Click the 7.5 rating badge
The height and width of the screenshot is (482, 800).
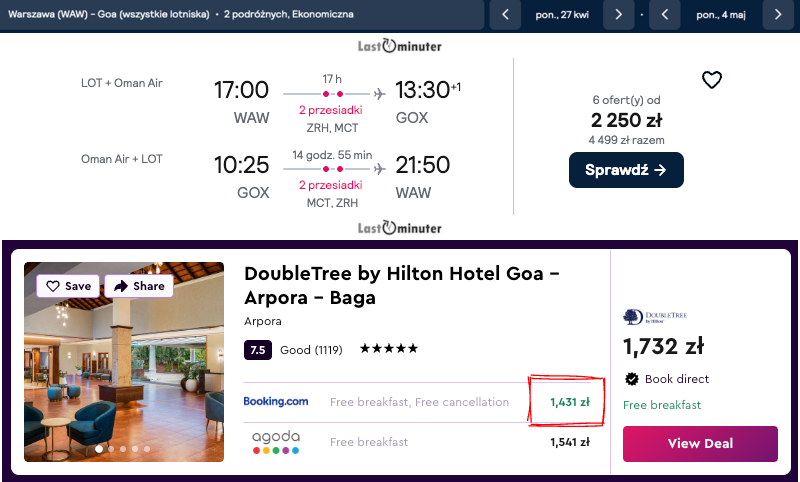[x=258, y=350]
